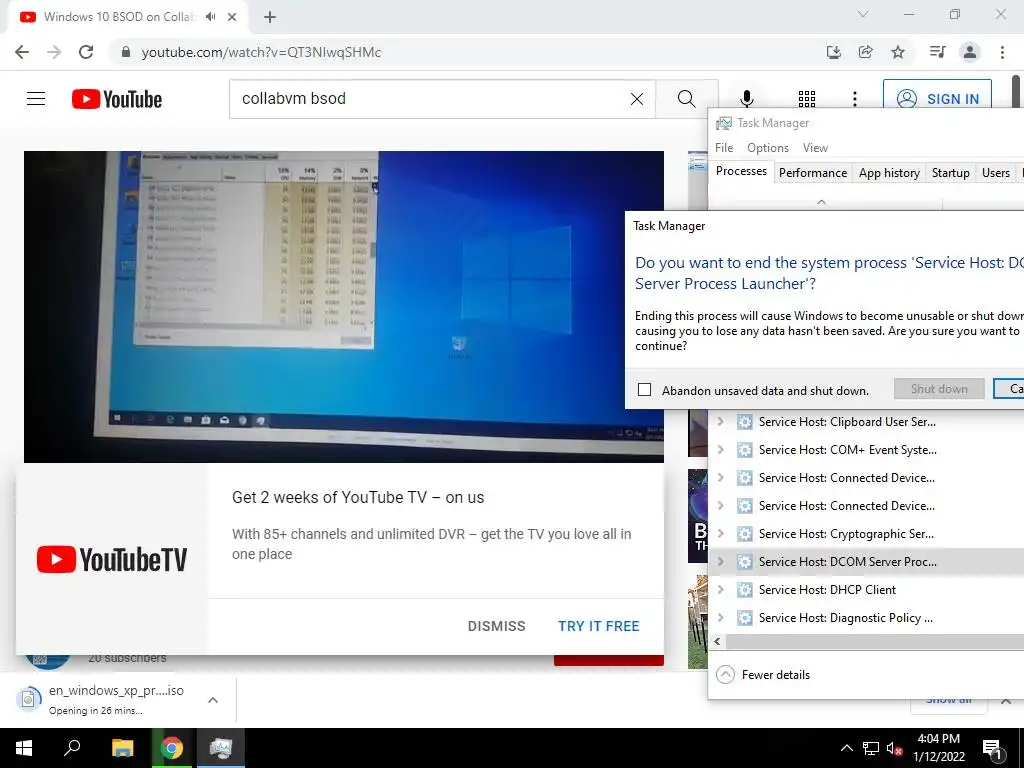The height and width of the screenshot is (768, 1024).
Task: Go forward in Chrome
Action: [x=54, y=52]
